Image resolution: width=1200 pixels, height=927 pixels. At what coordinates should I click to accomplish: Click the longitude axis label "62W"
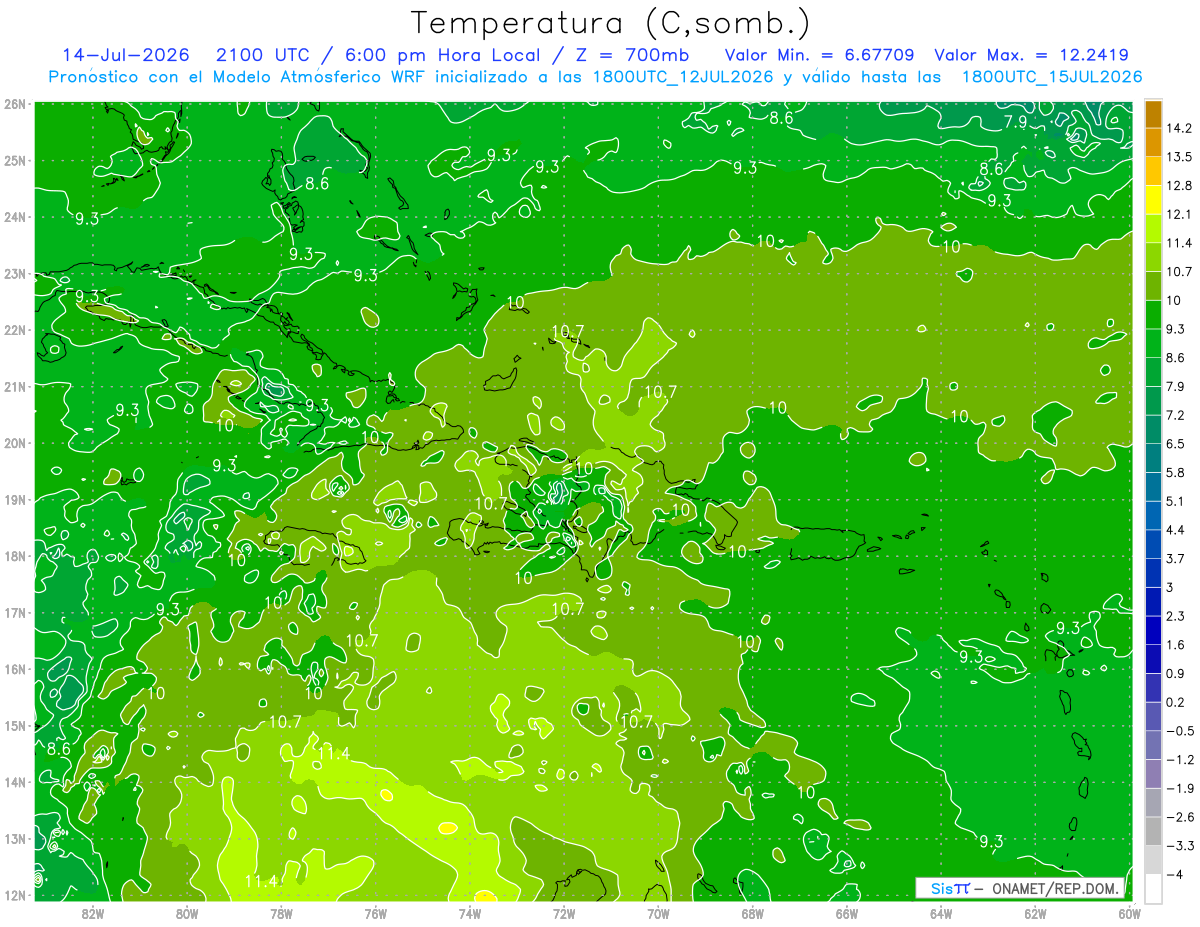pyautogui.click(x=1035, y=913)
